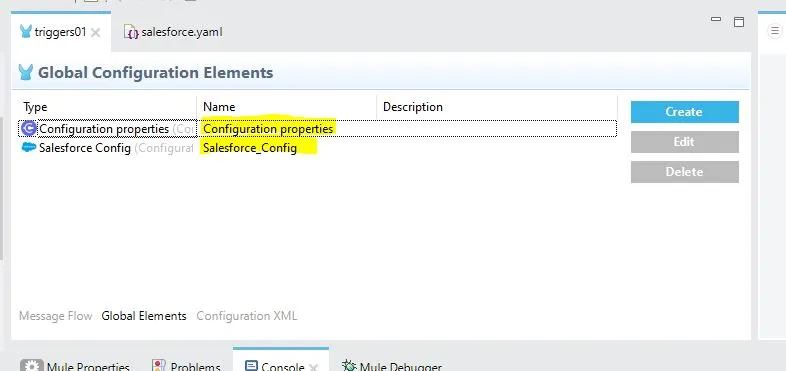Maximize the editor area
The height and width of the screenshot is (371, 786).
click(739, 22)
